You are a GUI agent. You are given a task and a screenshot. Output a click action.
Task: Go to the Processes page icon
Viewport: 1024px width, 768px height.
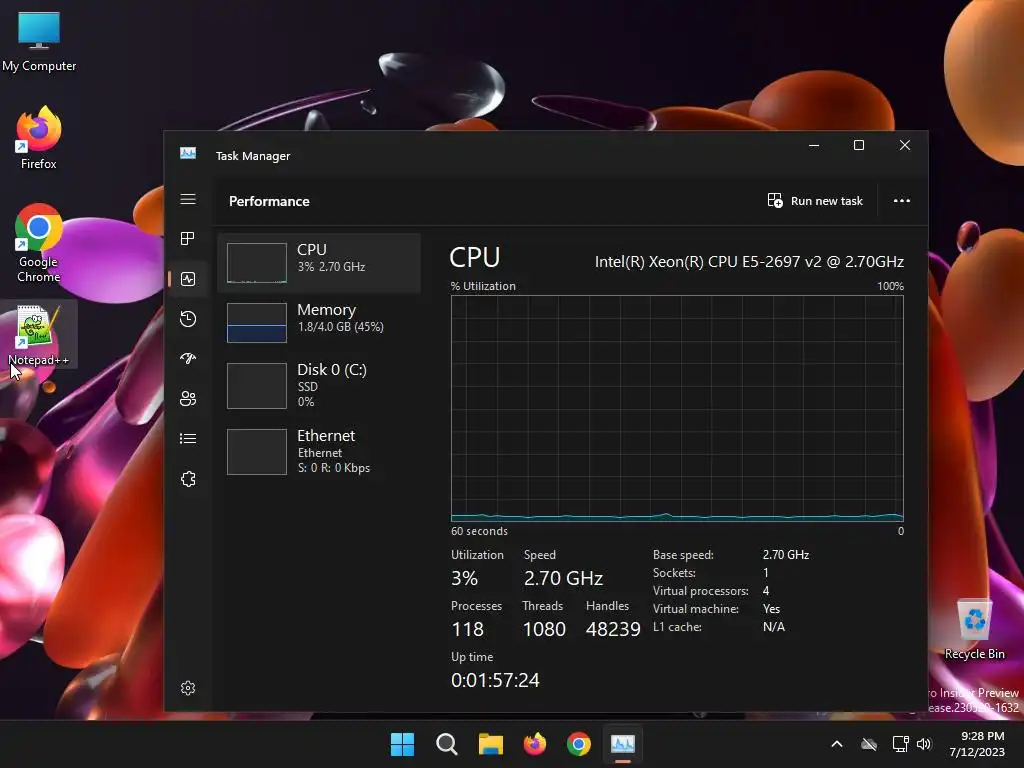click(x=188, y=238)
